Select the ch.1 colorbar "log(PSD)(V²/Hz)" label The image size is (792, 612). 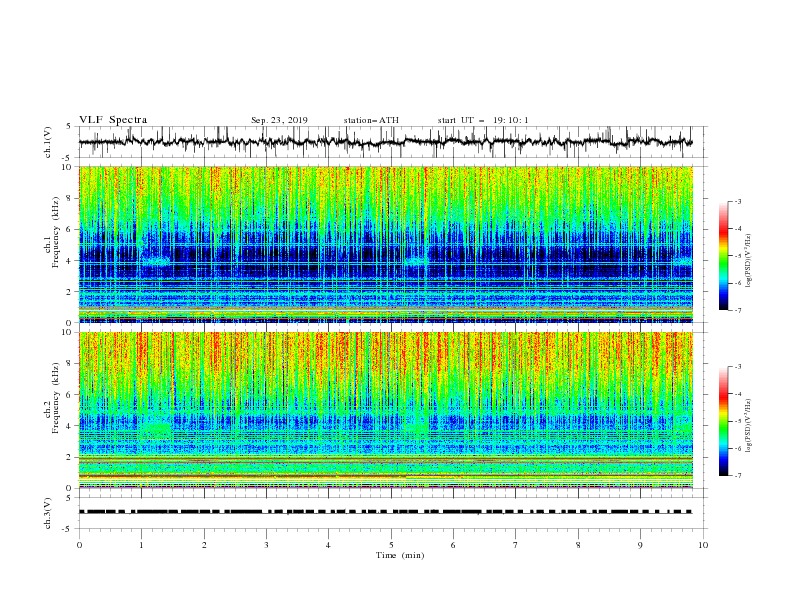(748, 261)
